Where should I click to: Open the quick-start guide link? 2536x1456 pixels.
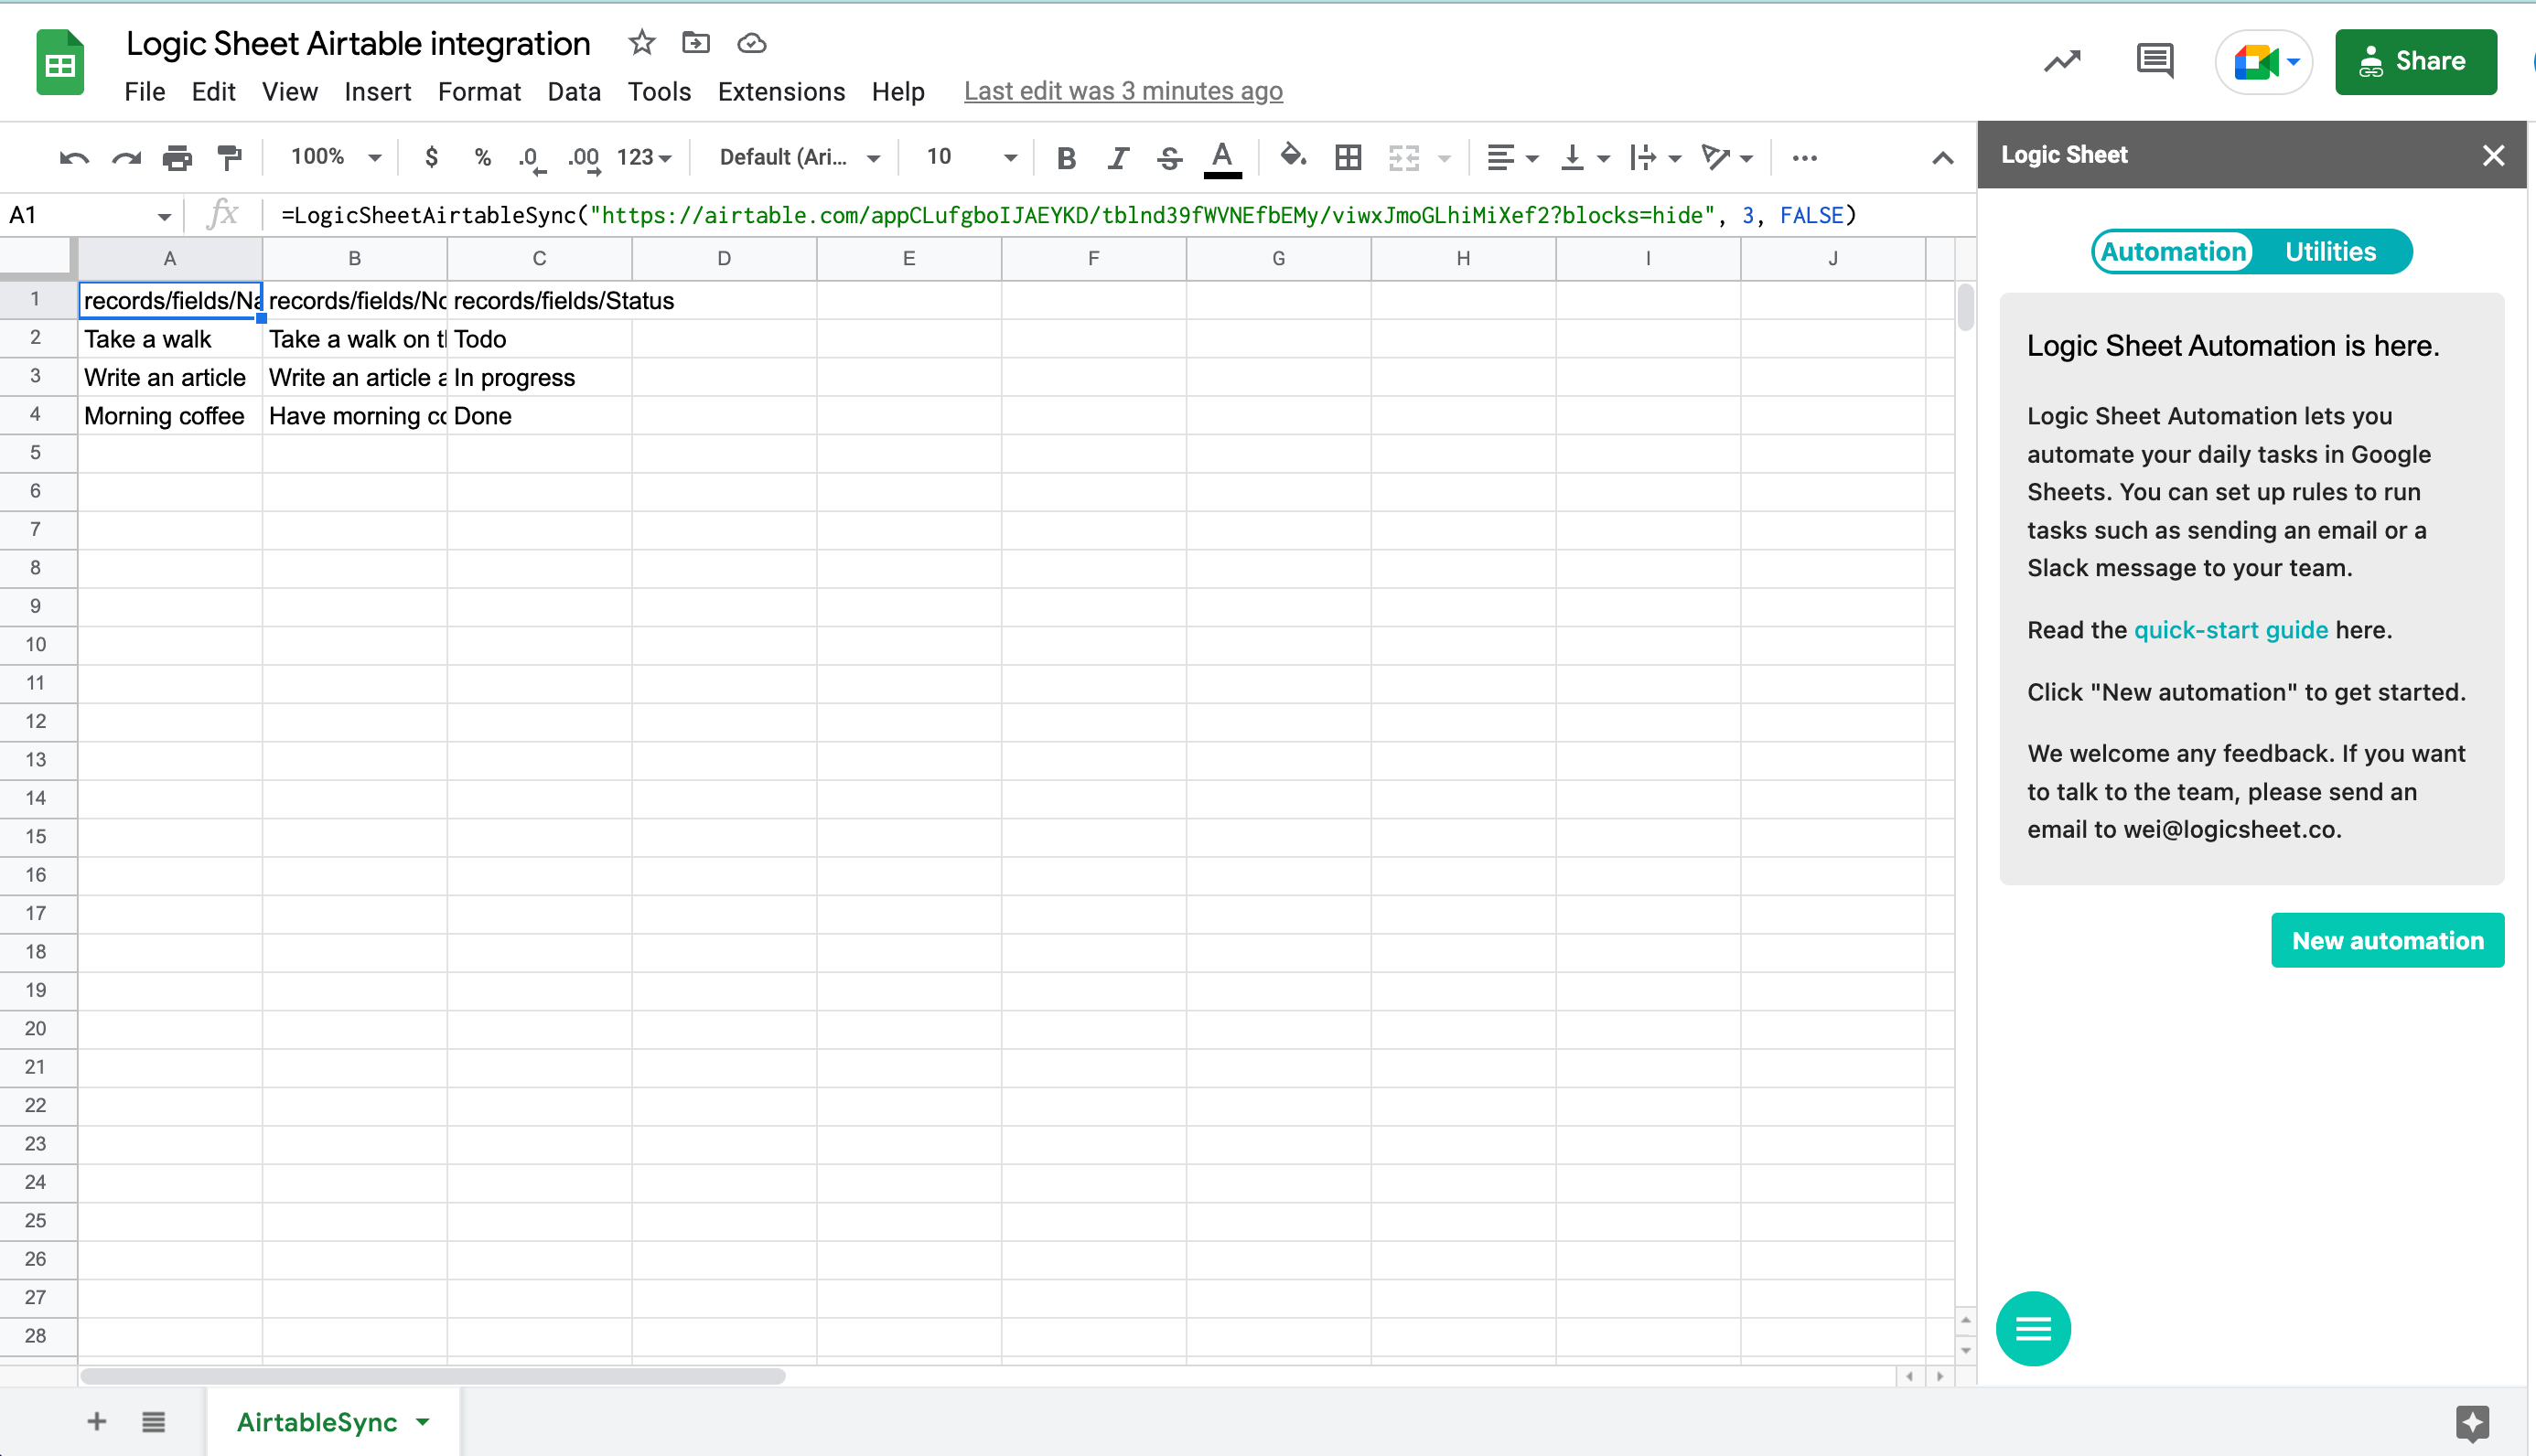pyautogui.click(x=2231, y=630)
